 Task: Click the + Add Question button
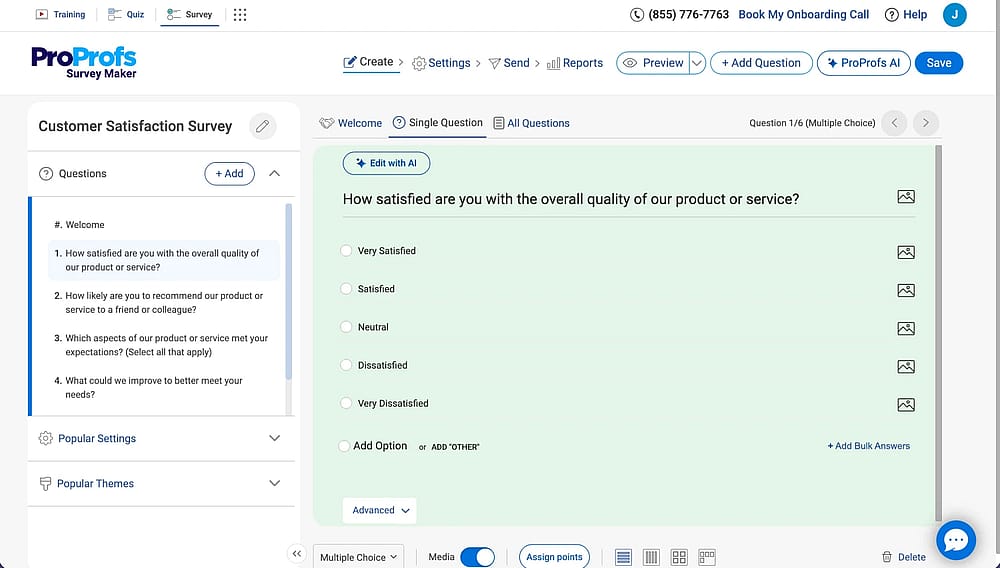(761, 63)
